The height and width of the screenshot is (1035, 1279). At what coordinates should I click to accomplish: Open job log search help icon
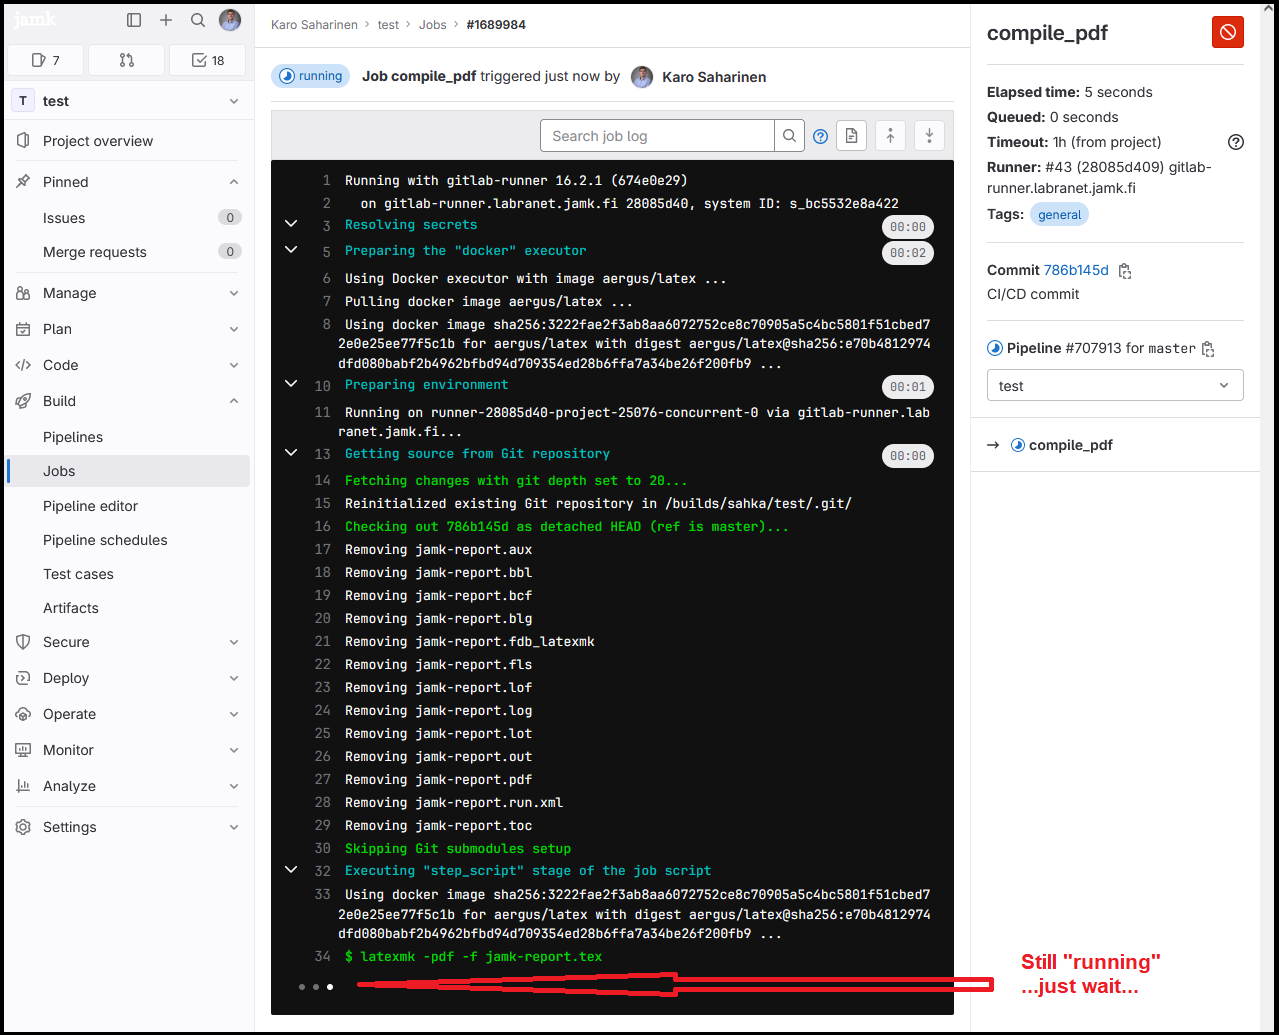820,137
